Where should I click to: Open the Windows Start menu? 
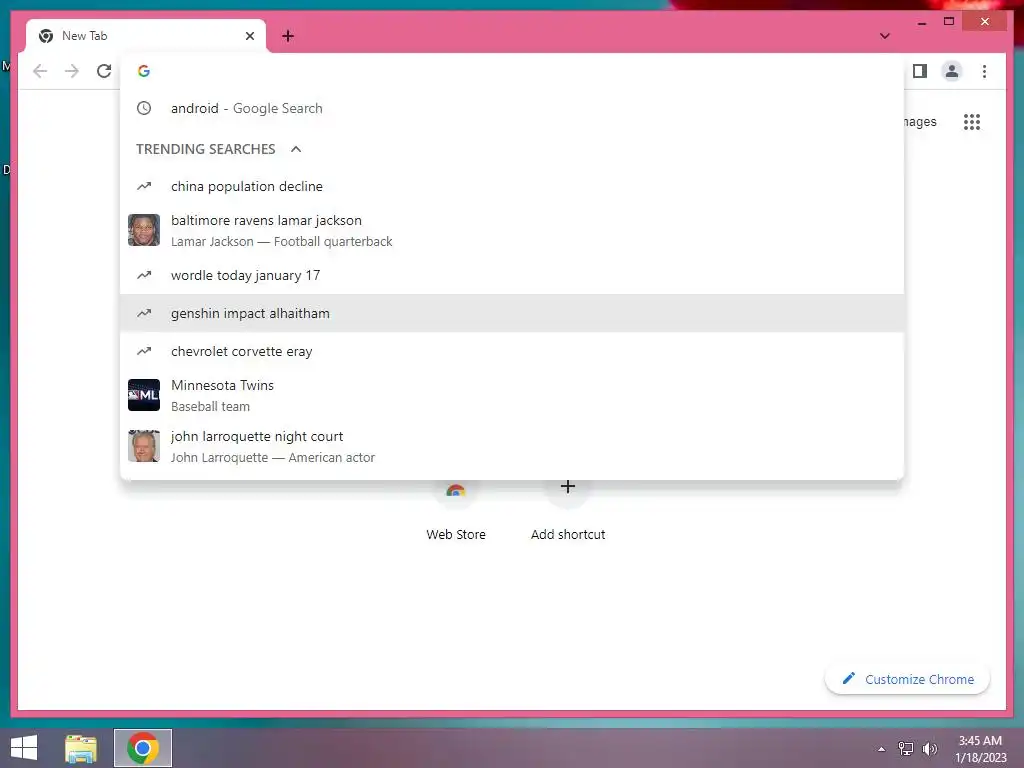click(24, 748)
